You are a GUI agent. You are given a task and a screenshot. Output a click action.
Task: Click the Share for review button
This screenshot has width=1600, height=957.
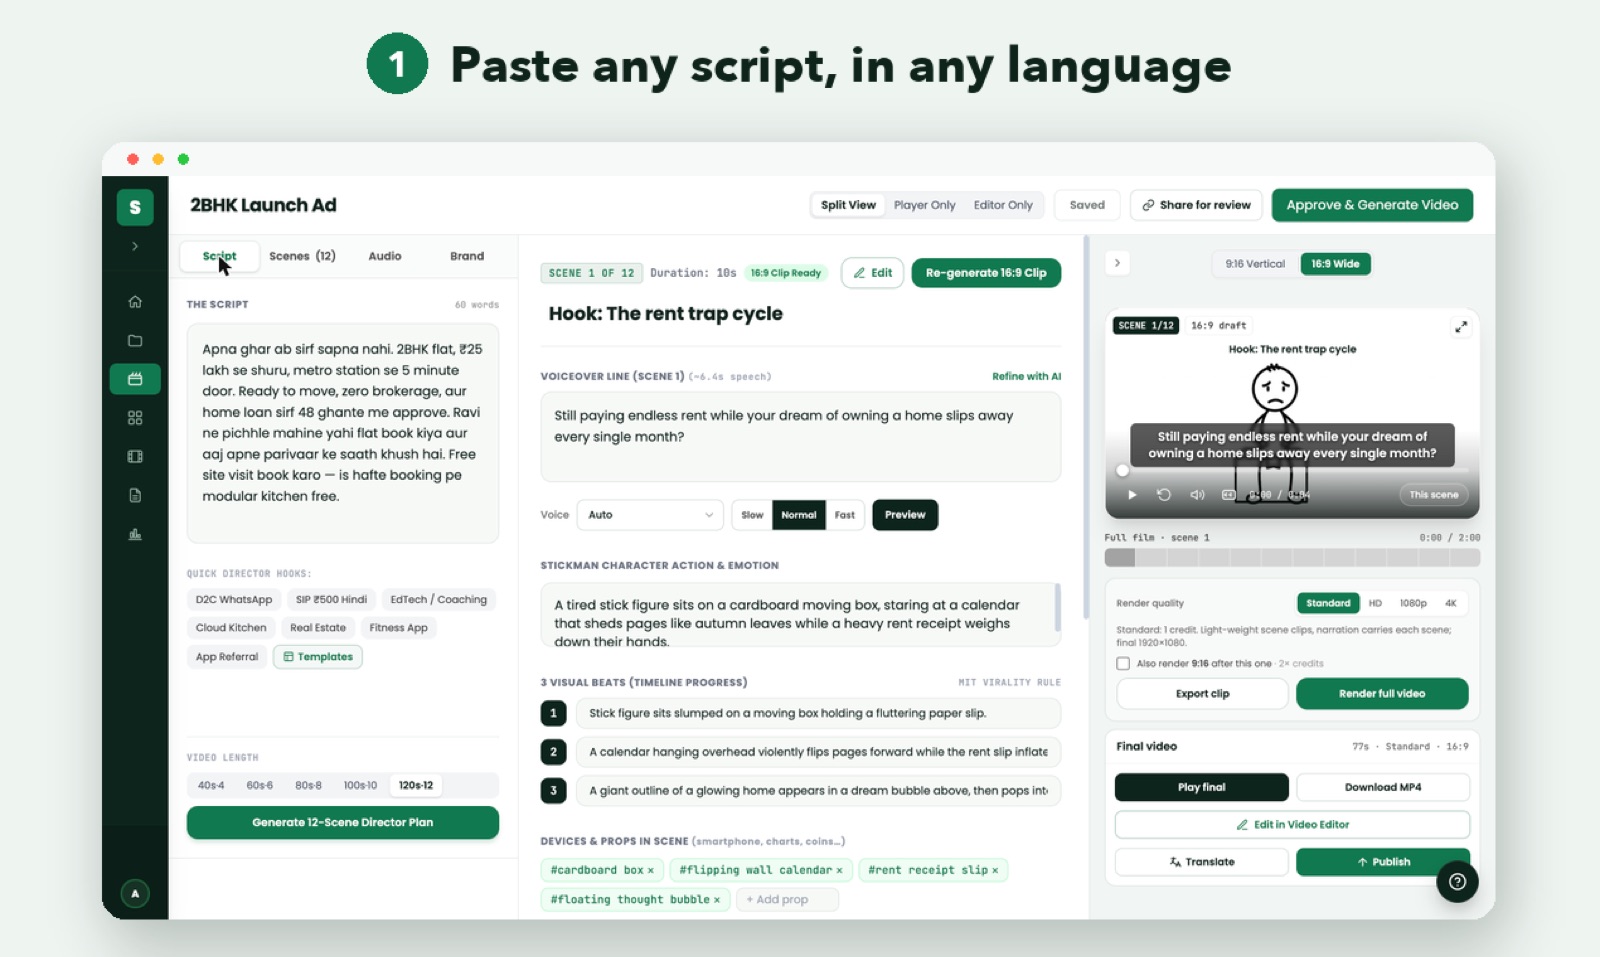pos(1196,205)
